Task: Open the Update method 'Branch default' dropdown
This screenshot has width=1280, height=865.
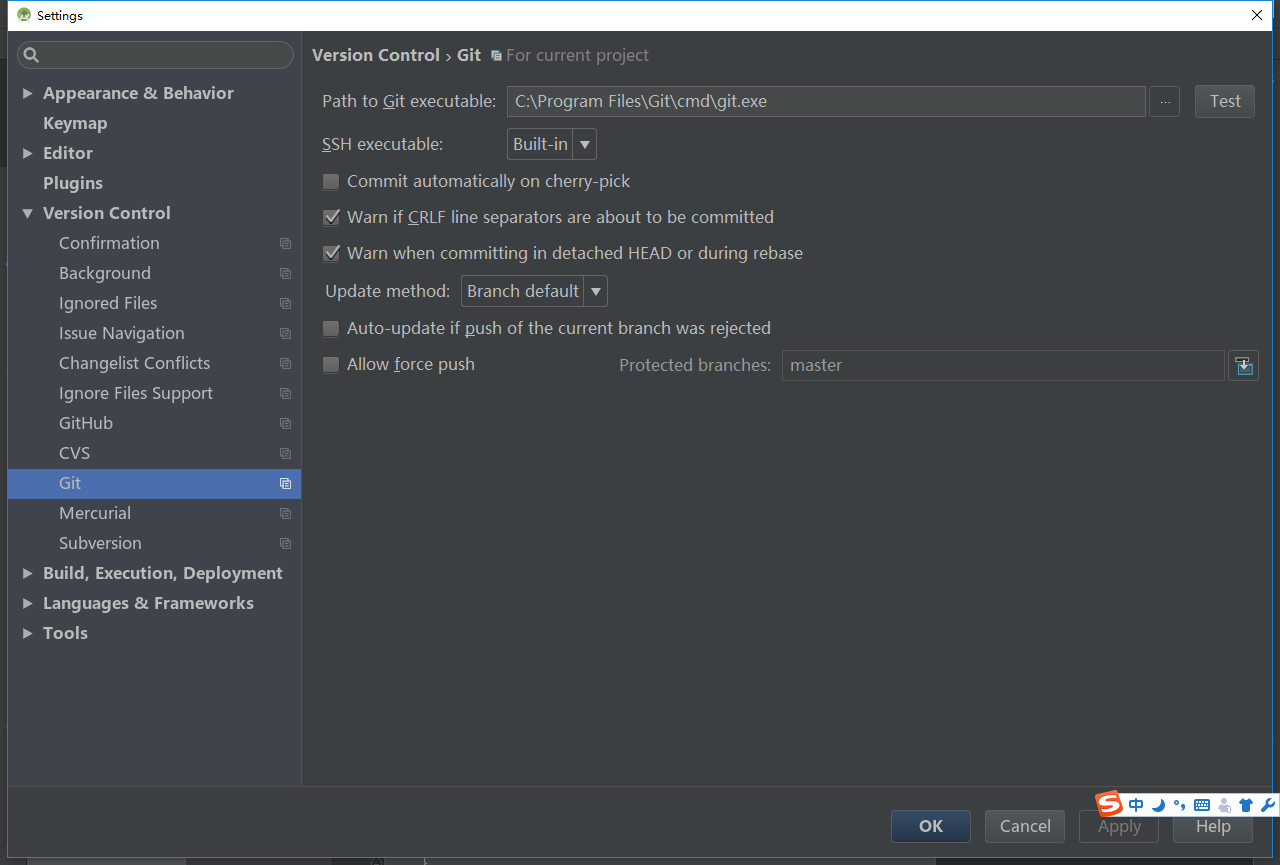Action: click(534, 291)
